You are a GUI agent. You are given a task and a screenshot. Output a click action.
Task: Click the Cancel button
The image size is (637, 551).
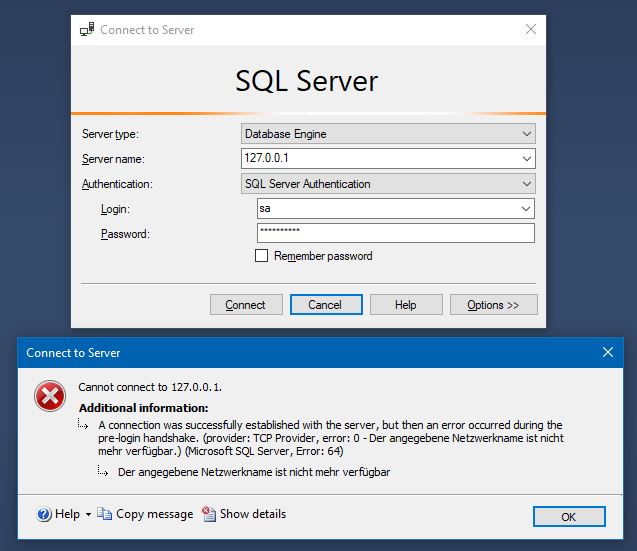pos(326,304)
